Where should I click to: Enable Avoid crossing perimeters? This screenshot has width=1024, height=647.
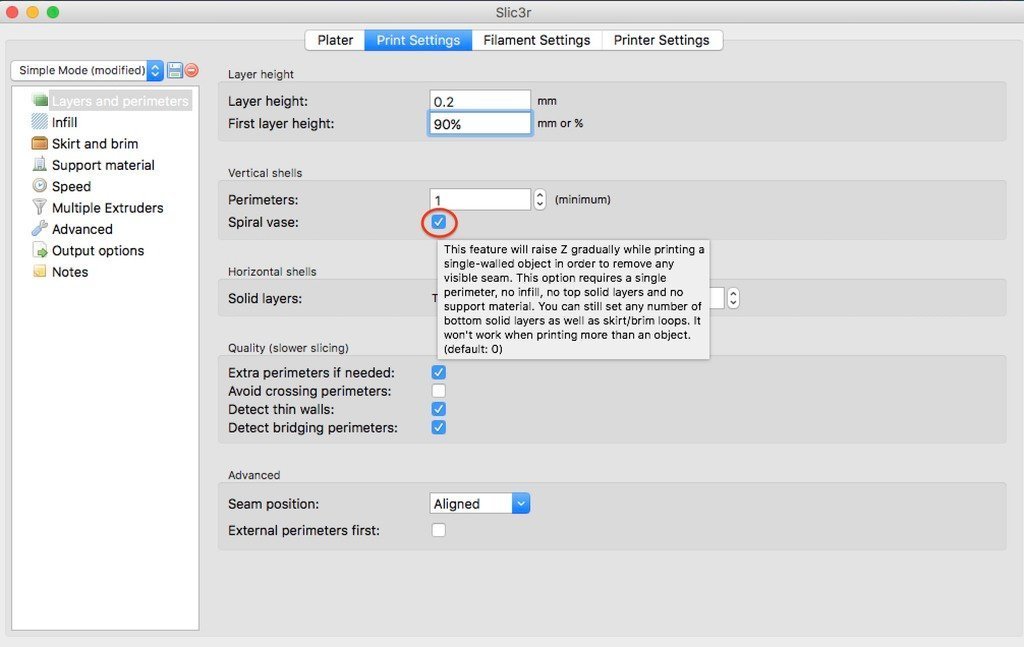tap(439, 390)
